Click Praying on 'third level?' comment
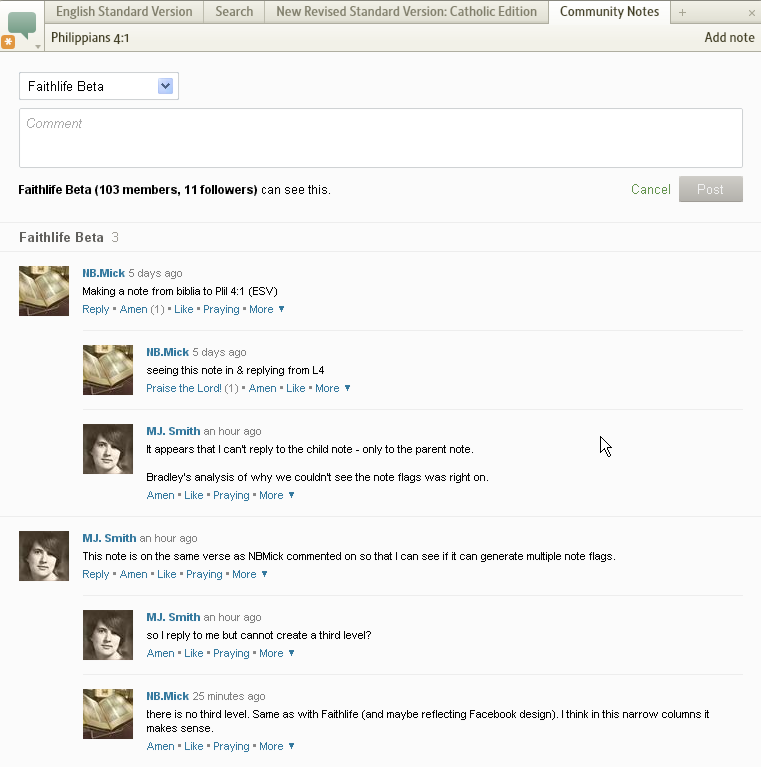Viewport: 761px width, 767px height. point(231,654)
